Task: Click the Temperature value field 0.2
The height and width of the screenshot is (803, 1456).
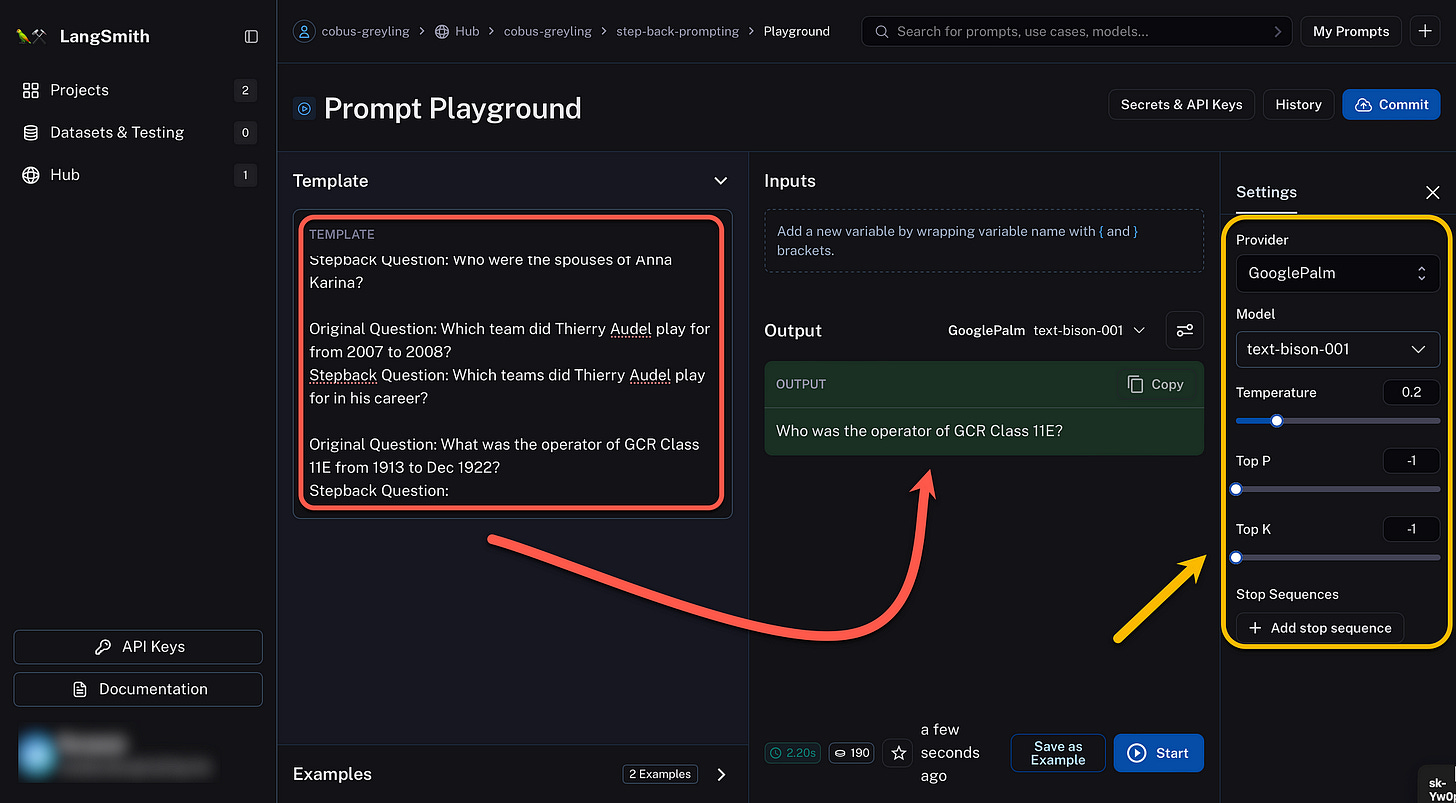Action: click(1411, 392)
